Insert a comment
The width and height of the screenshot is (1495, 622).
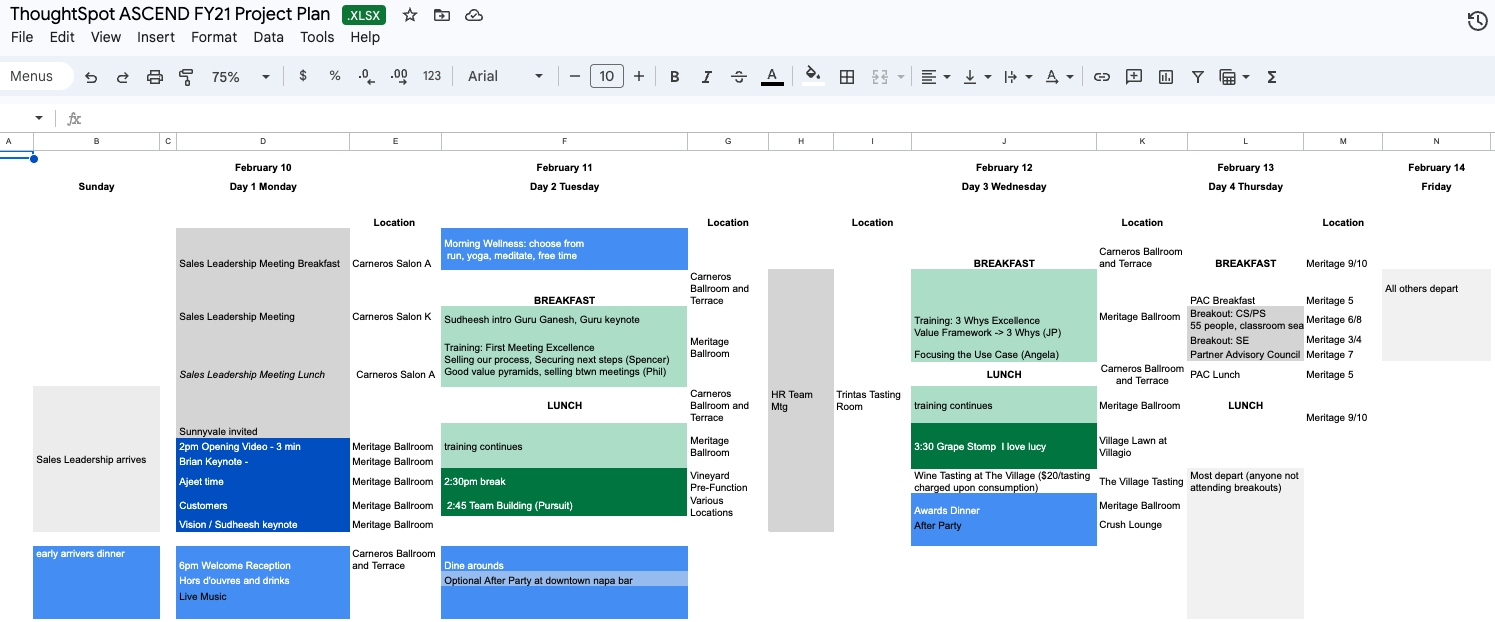[1134, 77]
